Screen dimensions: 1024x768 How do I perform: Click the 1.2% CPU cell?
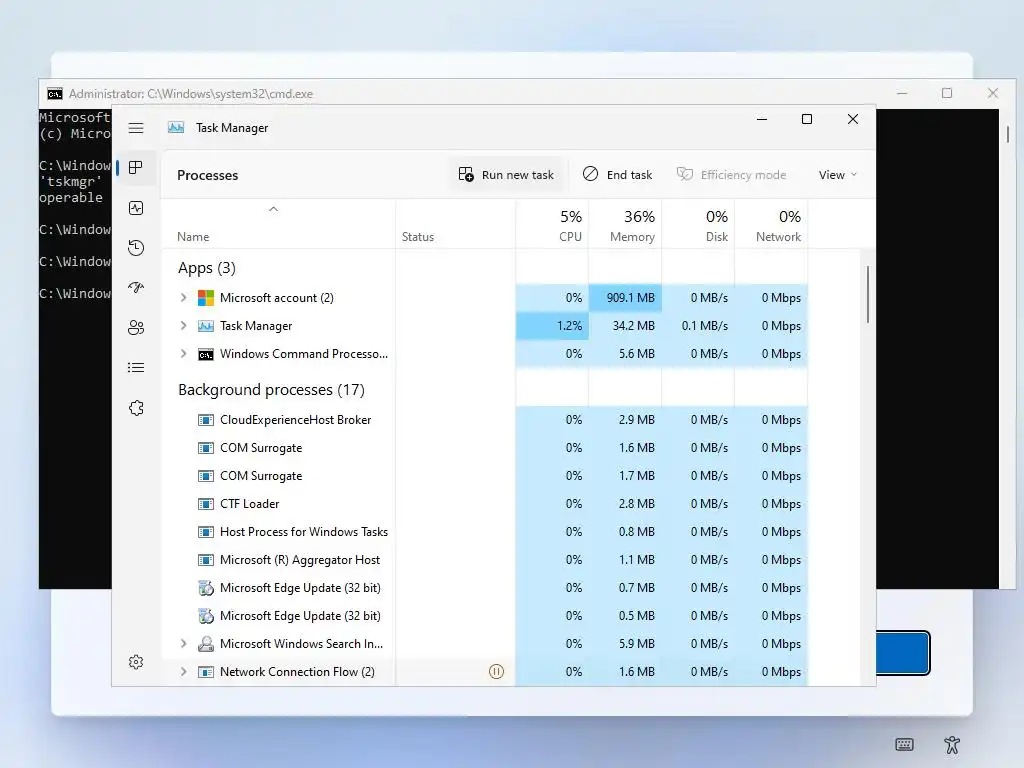pos(552,326)
